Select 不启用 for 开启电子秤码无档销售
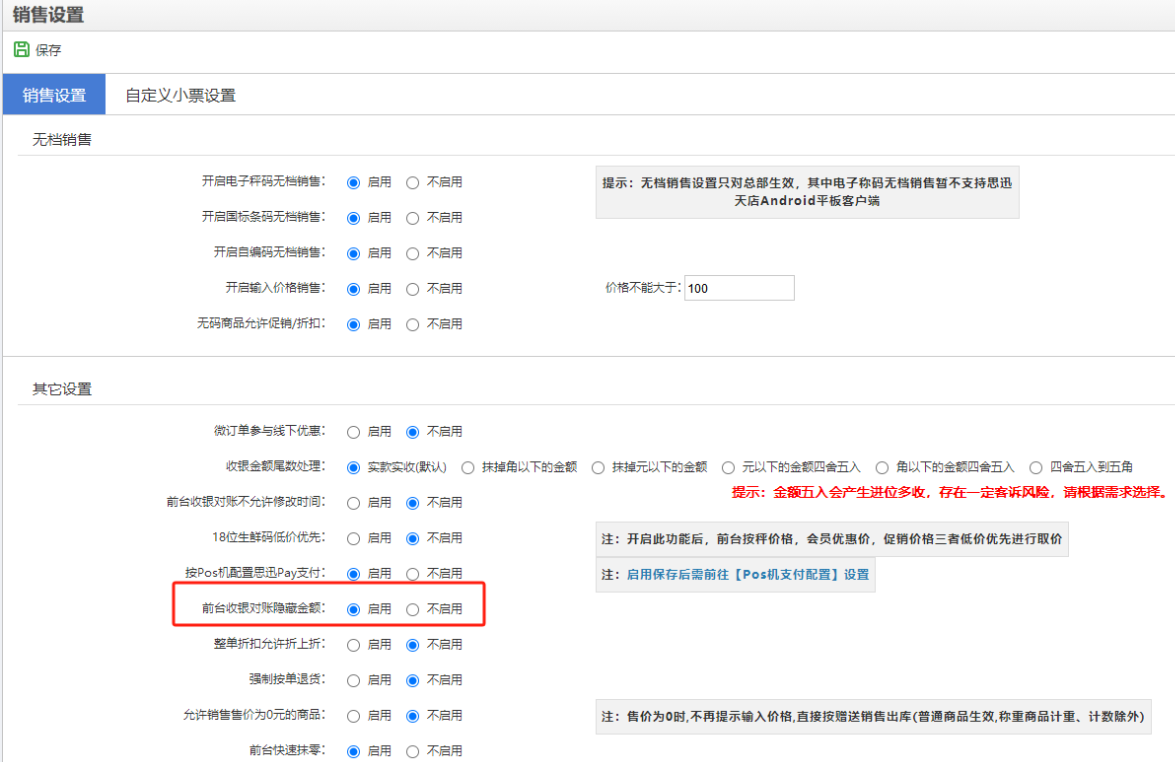This screenshot has height=762, width=1175. point(412,182)
